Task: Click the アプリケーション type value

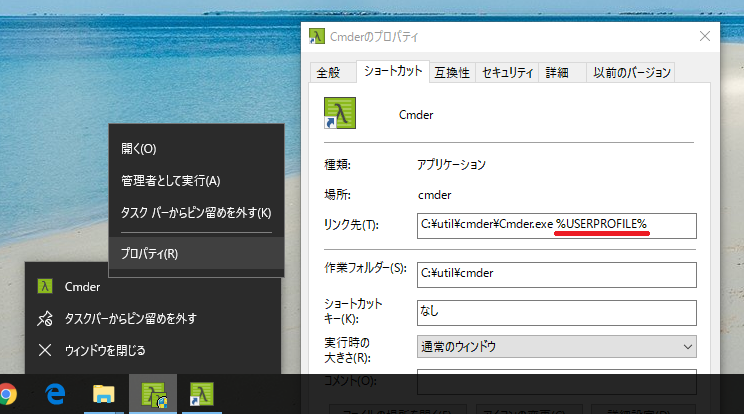Action: click(x=451, y=165)
